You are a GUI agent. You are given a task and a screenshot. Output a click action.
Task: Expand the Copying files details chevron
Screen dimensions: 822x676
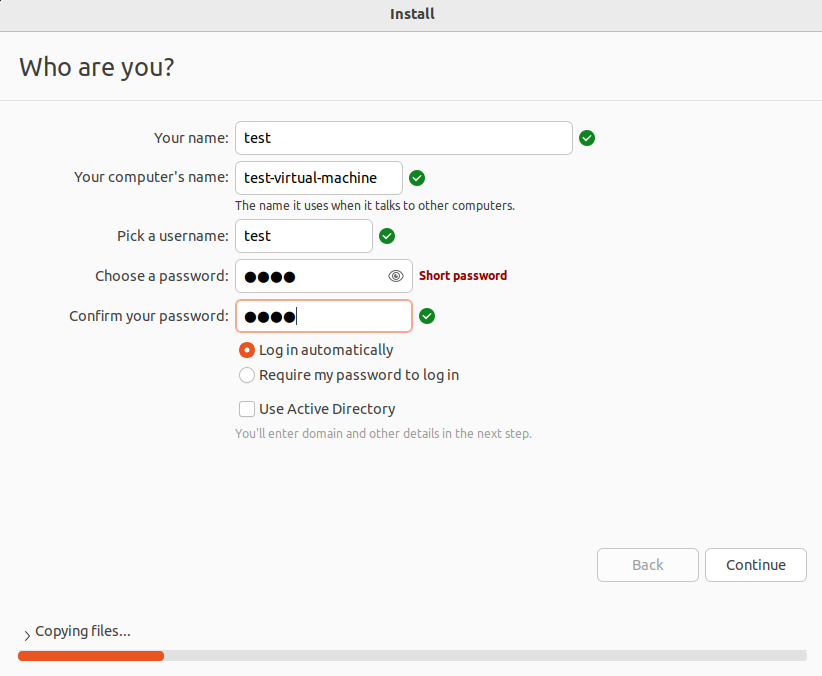pos(27,635)
